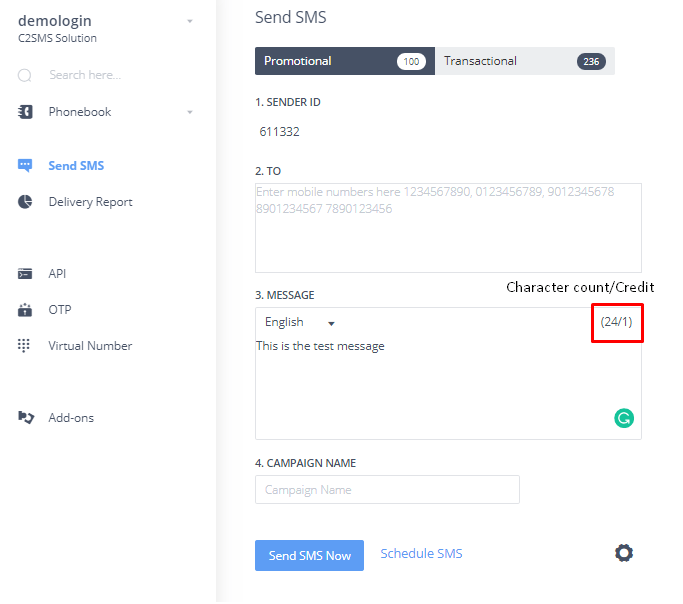The width and height of the screenshot is (683, 604).
Task: Click the Phonebook sidebar icon
Action: [26, 112]
